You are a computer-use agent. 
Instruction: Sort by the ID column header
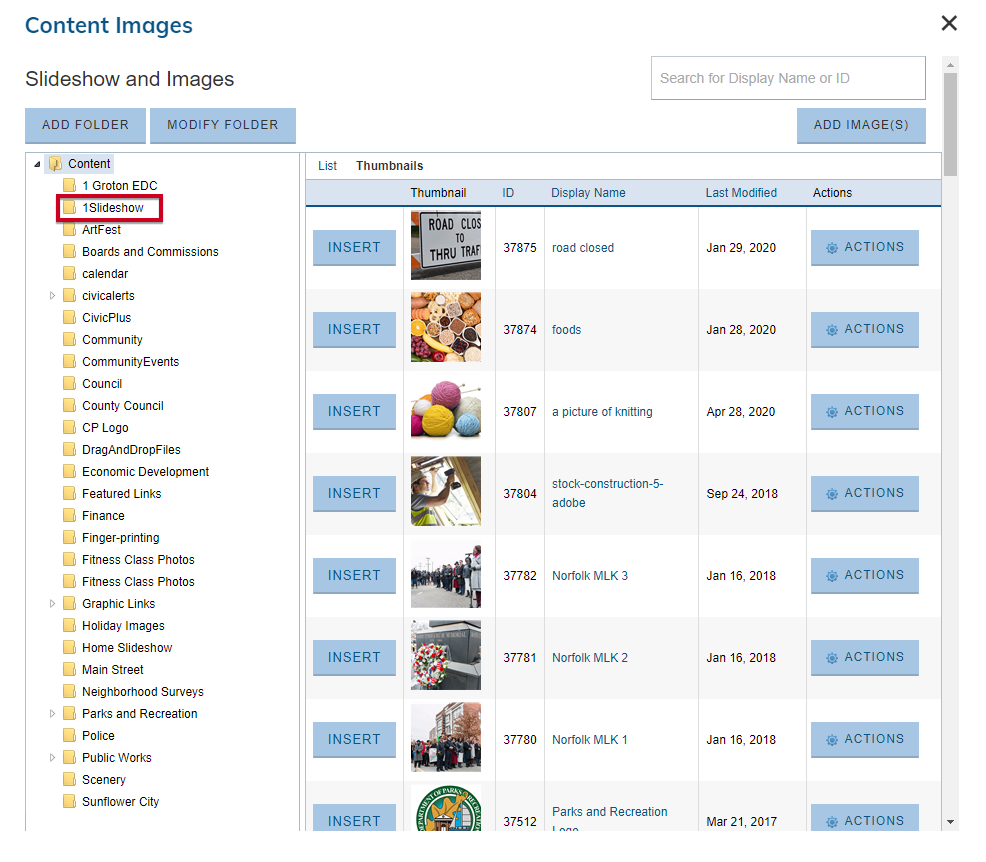508,193
